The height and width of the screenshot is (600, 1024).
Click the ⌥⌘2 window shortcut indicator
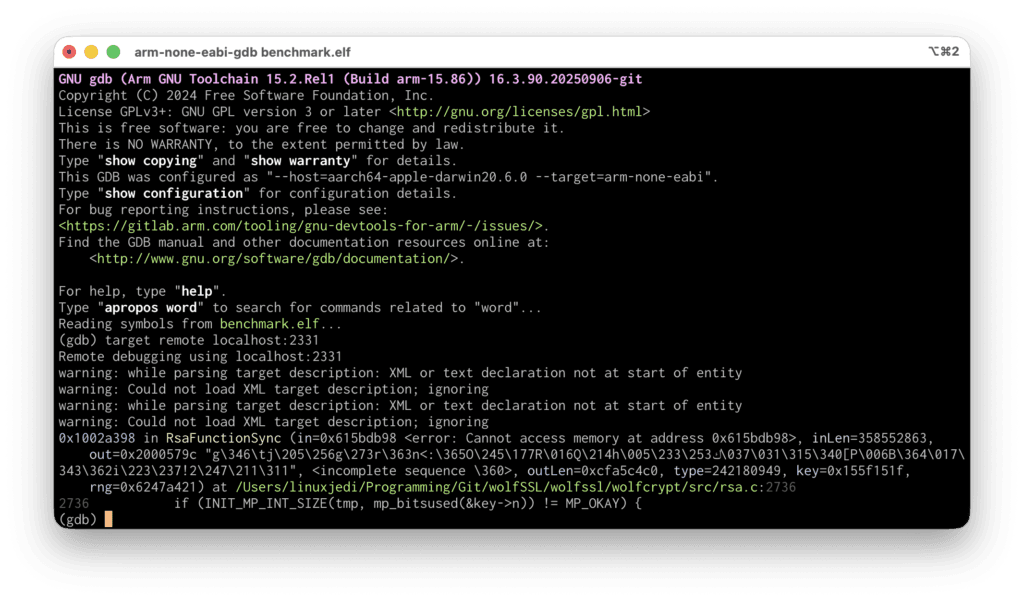pos(942,52)
